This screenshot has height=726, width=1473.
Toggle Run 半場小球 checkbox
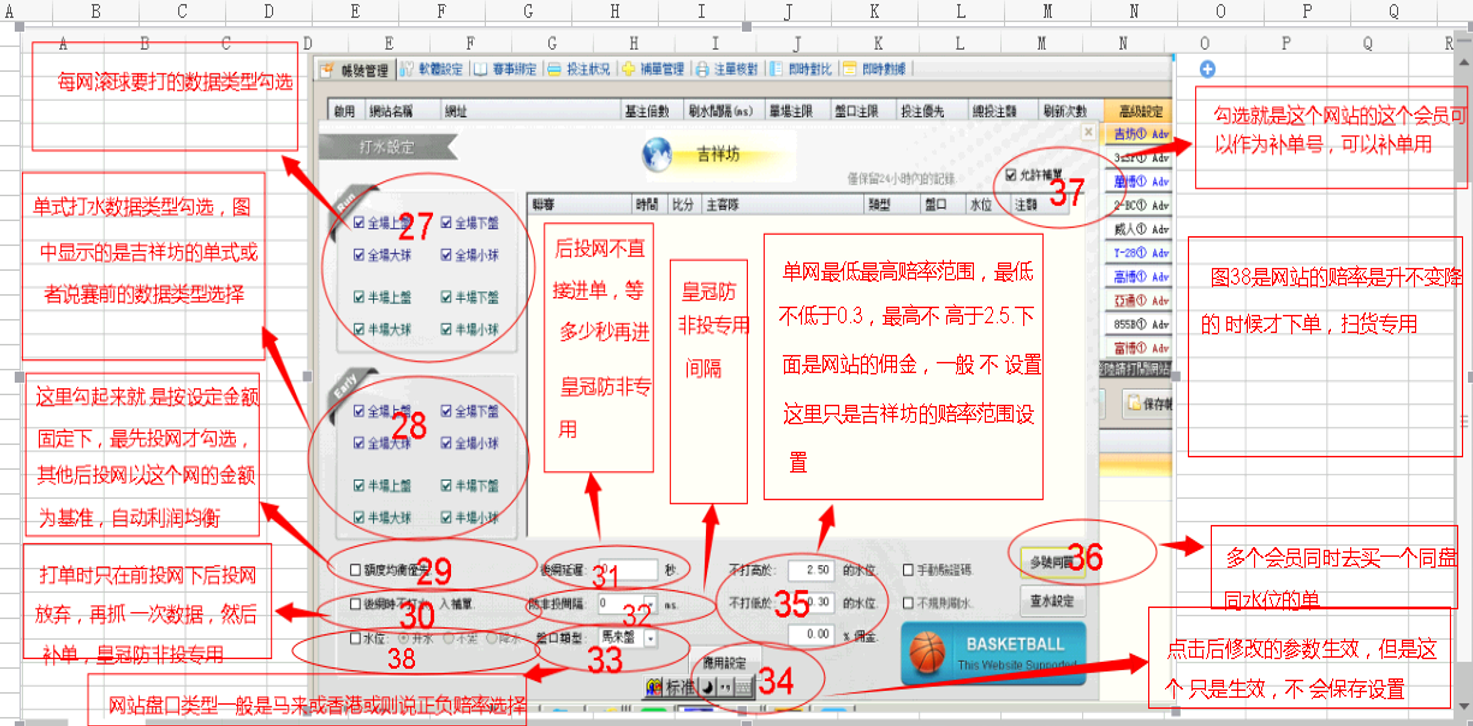click(x=446, y=329)
